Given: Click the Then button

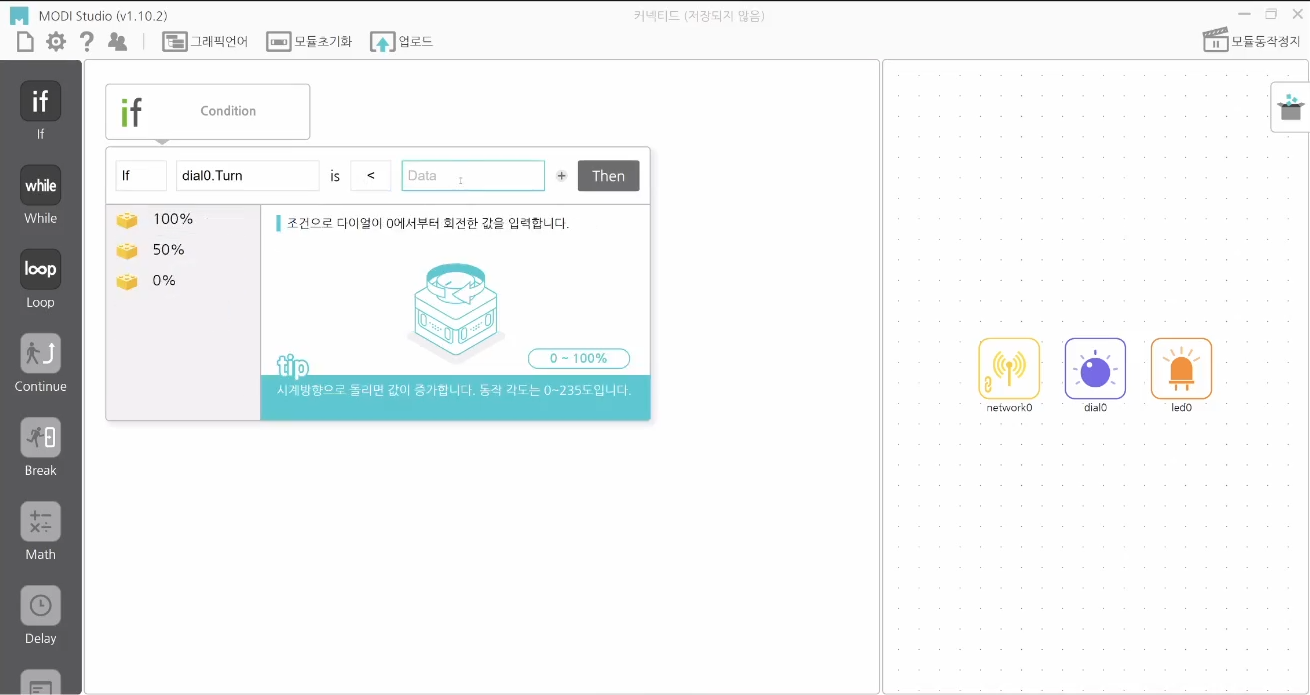Looking at the screenshot, I should point(608,176).
